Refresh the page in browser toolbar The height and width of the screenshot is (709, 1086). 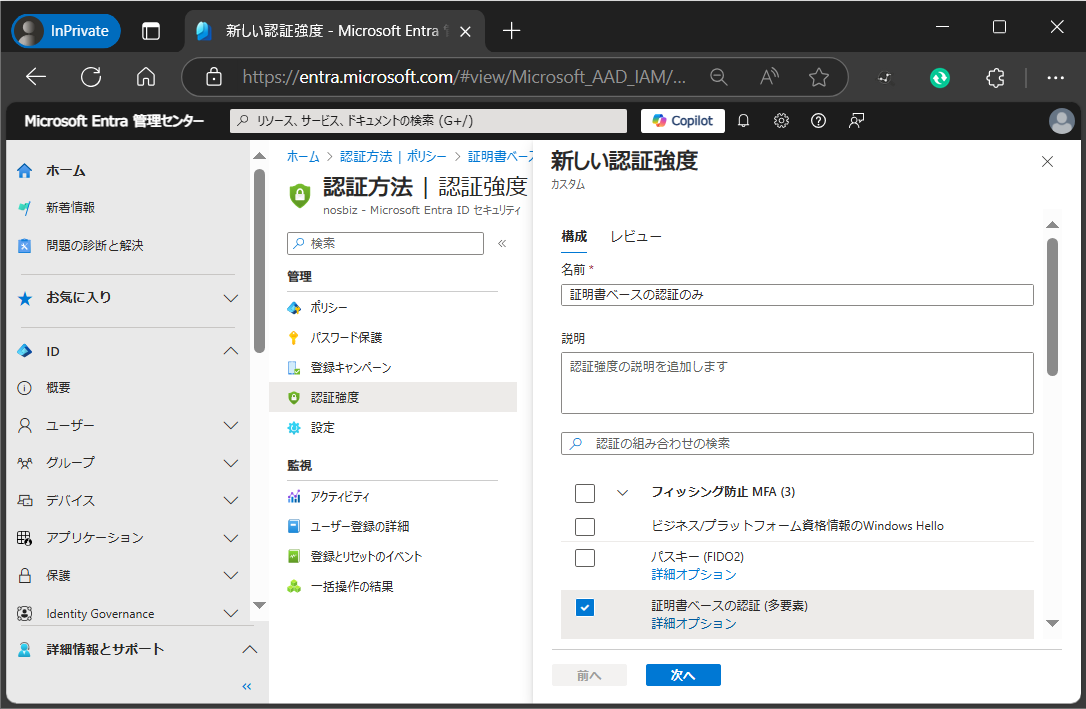click(x=91, y=77)
